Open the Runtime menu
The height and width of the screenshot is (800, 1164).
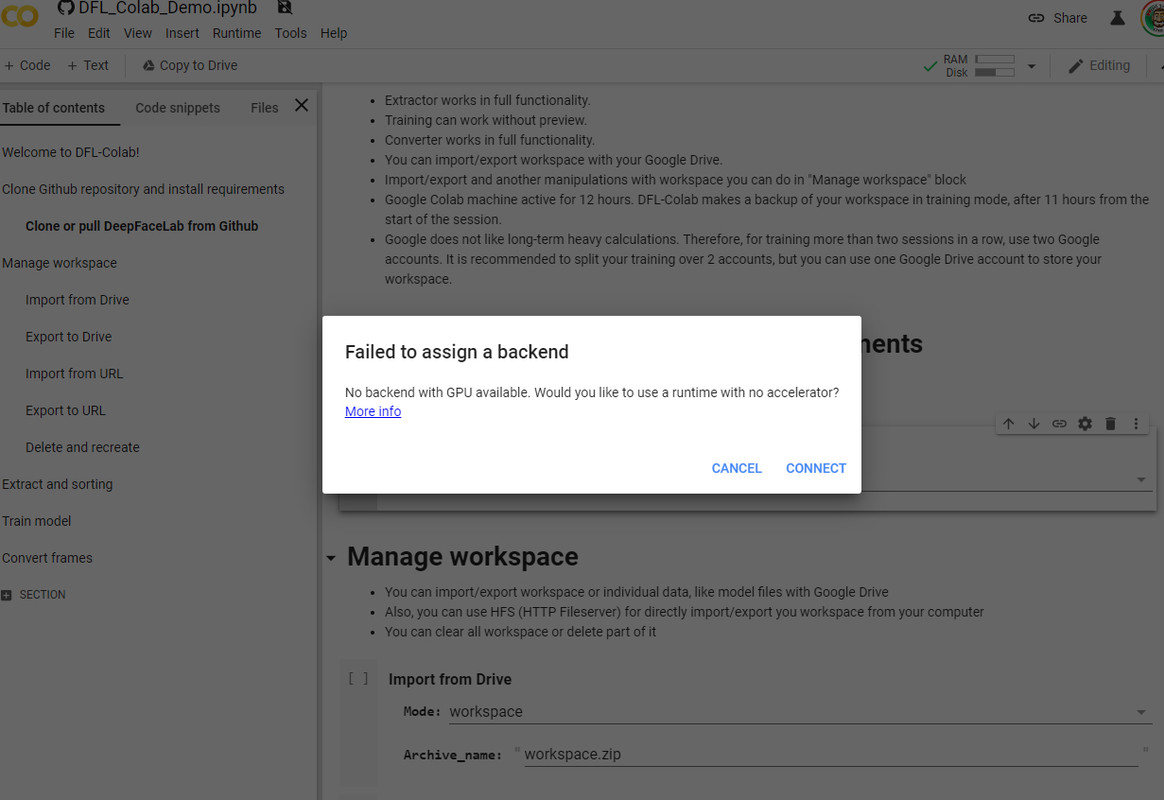(x=237, y=33)
